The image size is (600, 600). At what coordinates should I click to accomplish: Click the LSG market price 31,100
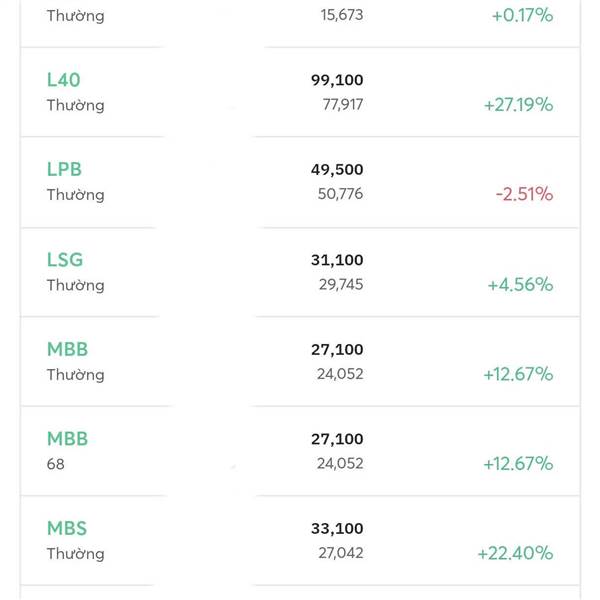point(337,260)
